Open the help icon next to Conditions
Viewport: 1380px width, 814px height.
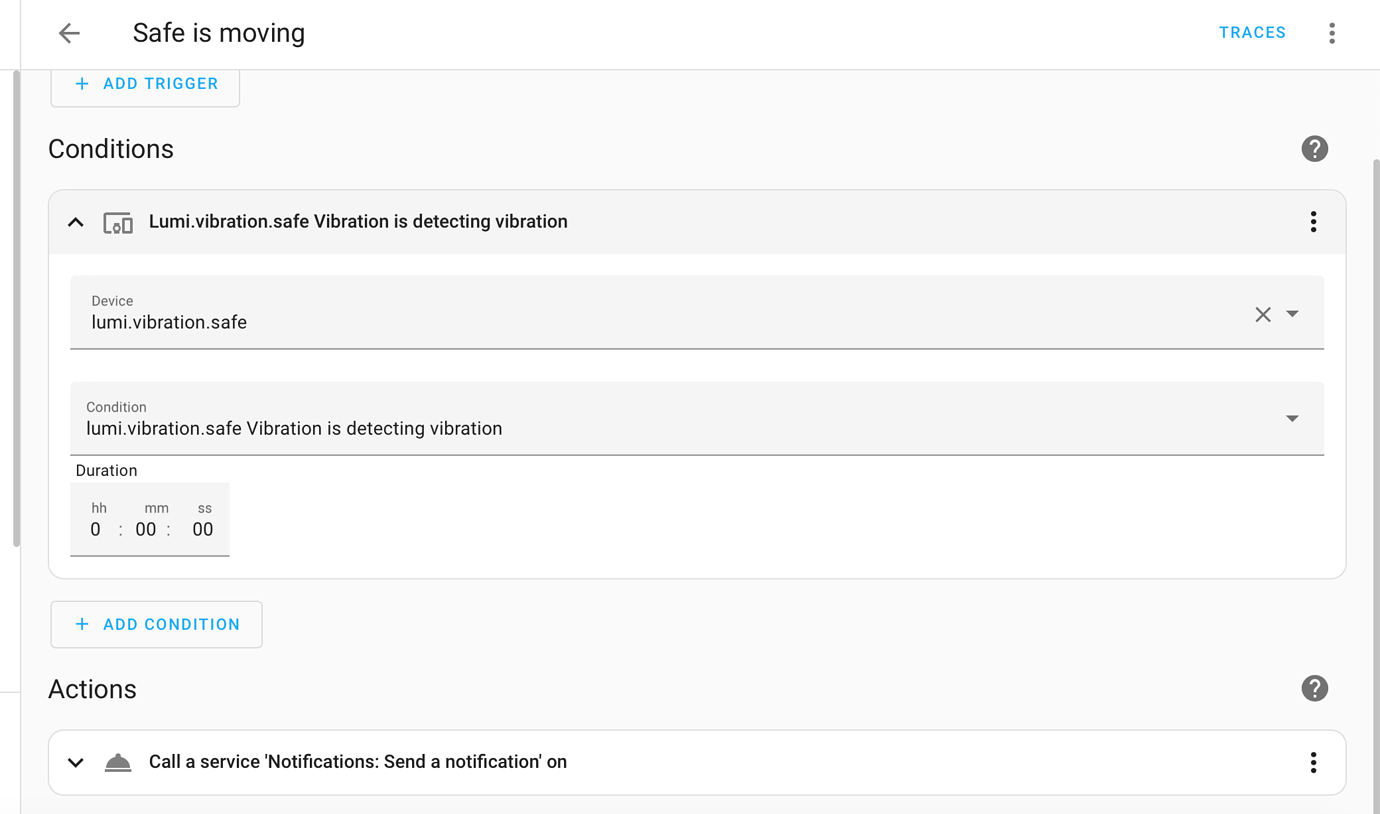[x=1314, y=148]
